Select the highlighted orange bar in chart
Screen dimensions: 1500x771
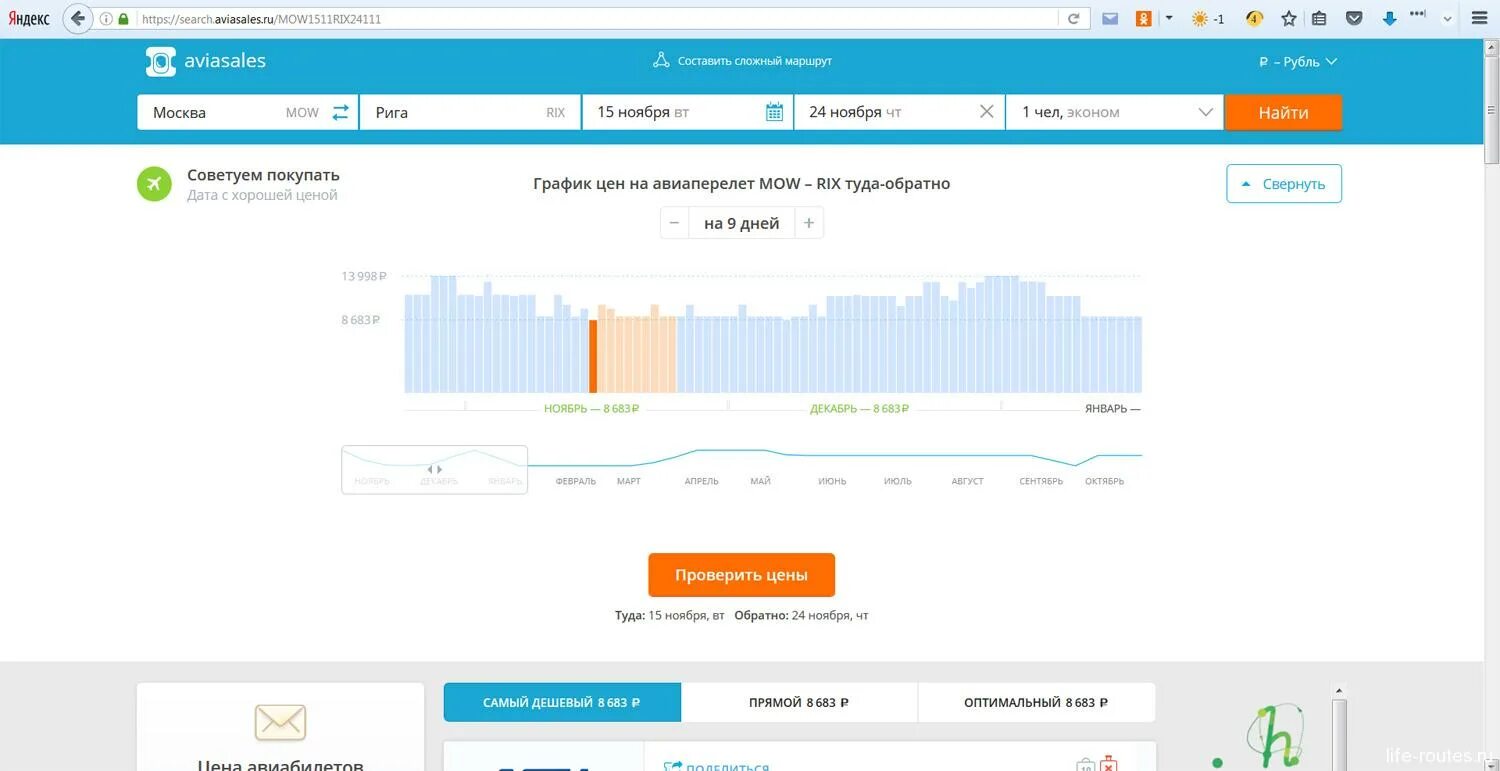593,356
